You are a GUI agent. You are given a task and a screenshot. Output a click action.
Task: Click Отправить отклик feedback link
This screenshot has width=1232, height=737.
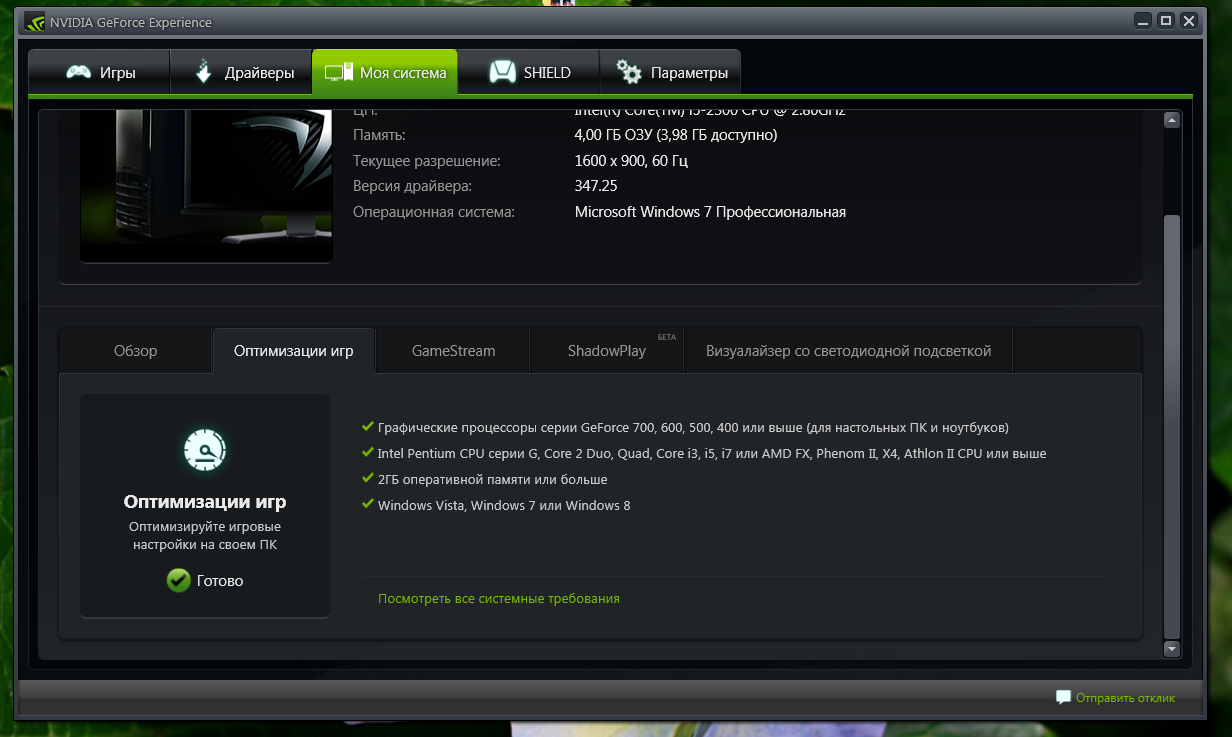coord(1125,698)
